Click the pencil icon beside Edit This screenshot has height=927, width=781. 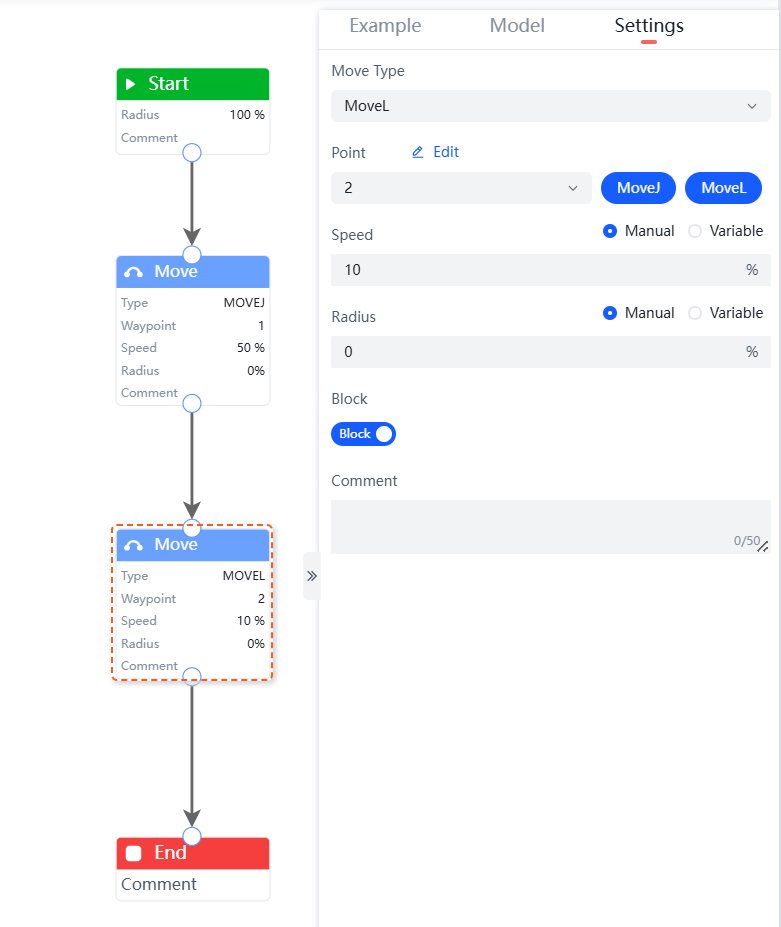pos(418,153)
